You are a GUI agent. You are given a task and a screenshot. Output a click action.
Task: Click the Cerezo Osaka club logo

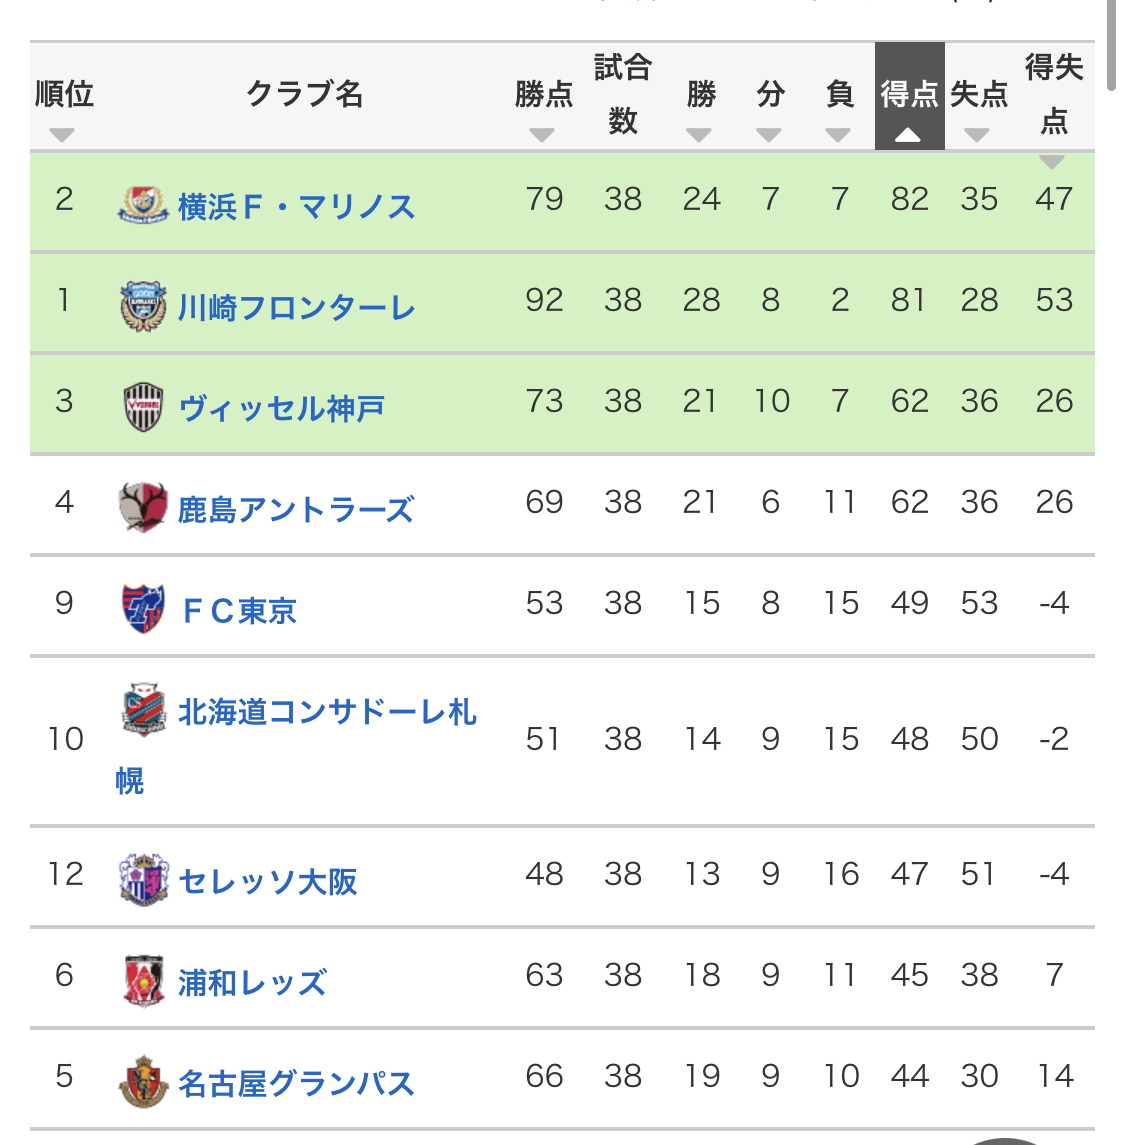click(143, 880)
